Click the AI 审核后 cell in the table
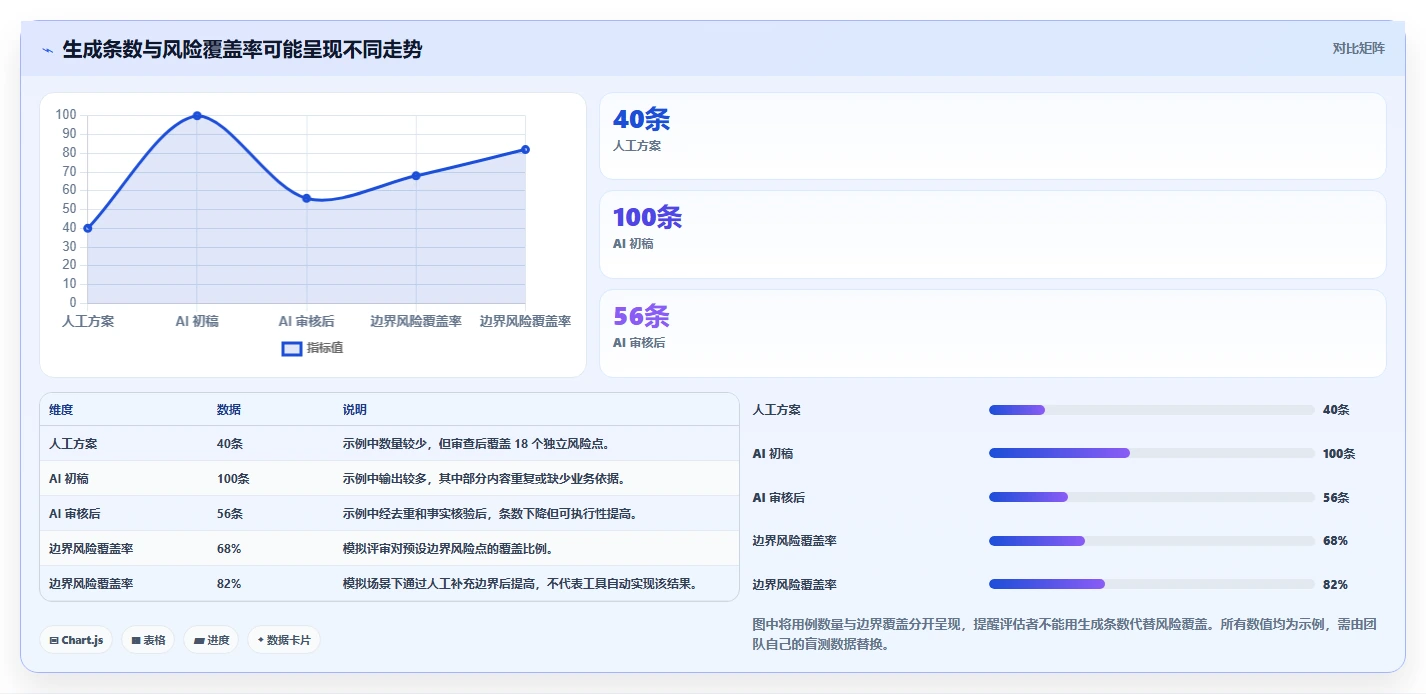This screenshot has height=694, width=1426. coord(75,514)
